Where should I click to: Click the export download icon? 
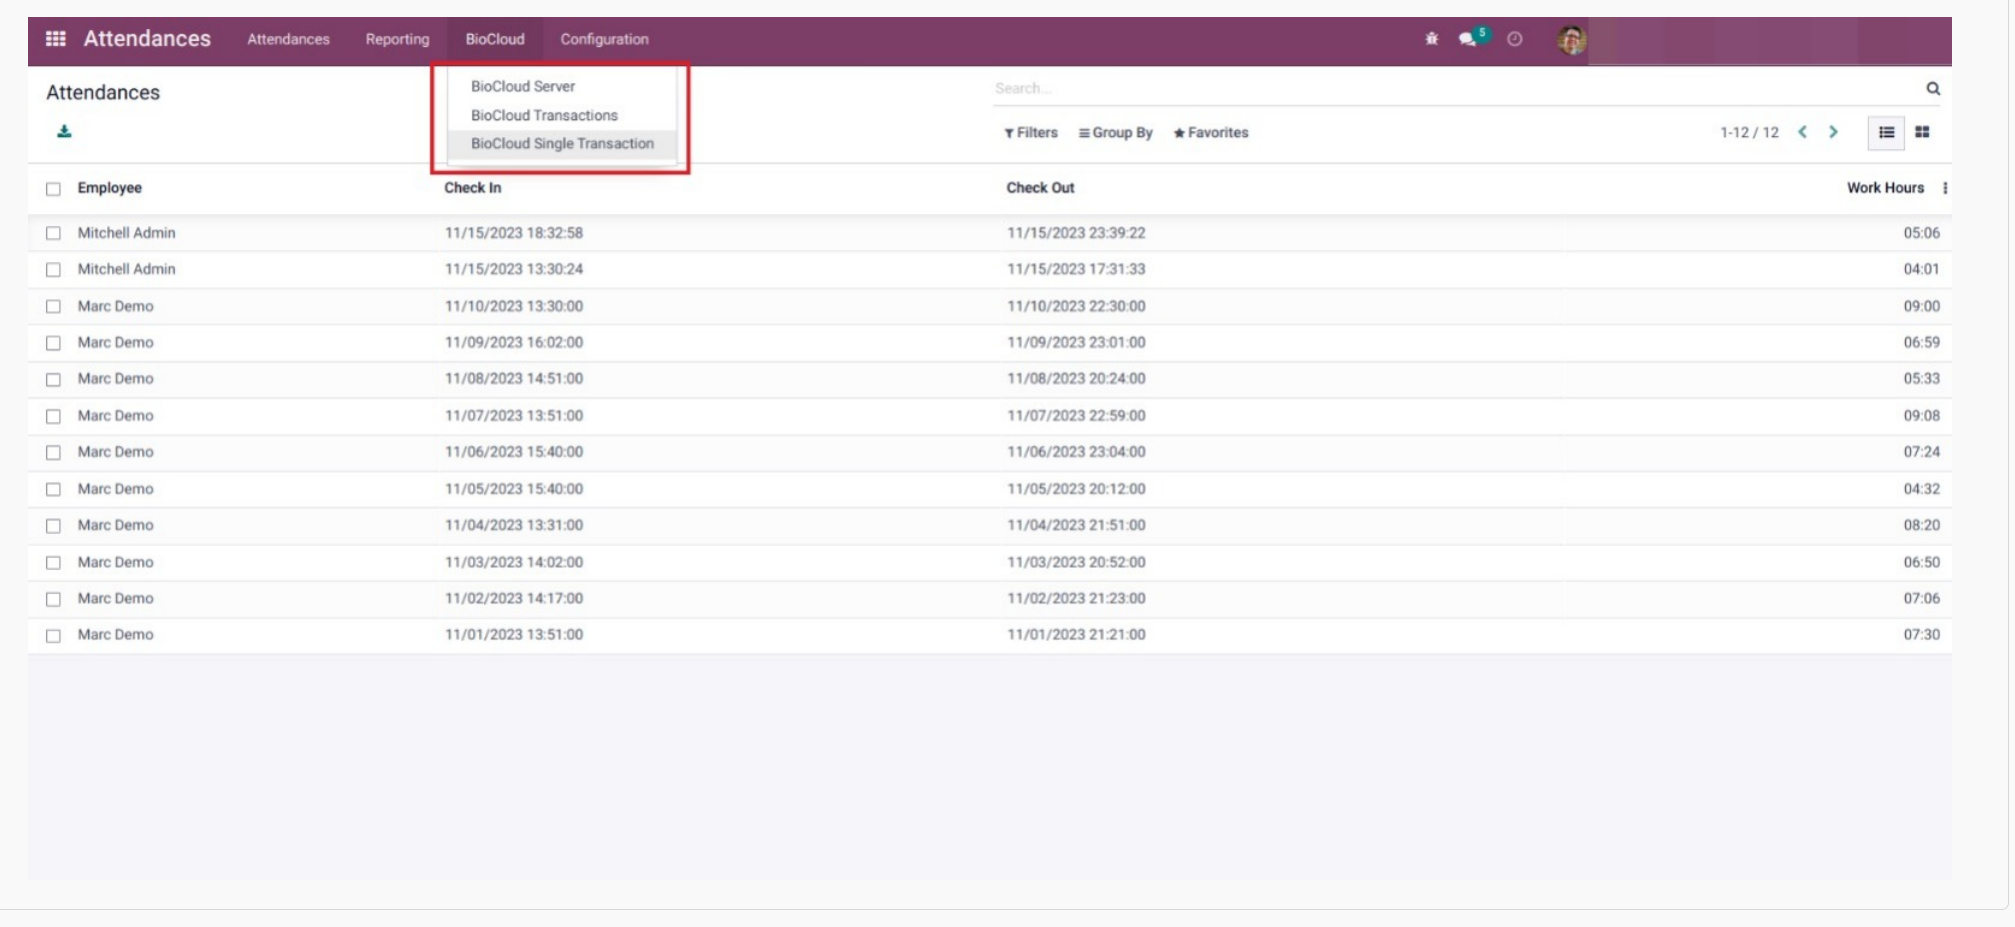[x=64, y=132]
